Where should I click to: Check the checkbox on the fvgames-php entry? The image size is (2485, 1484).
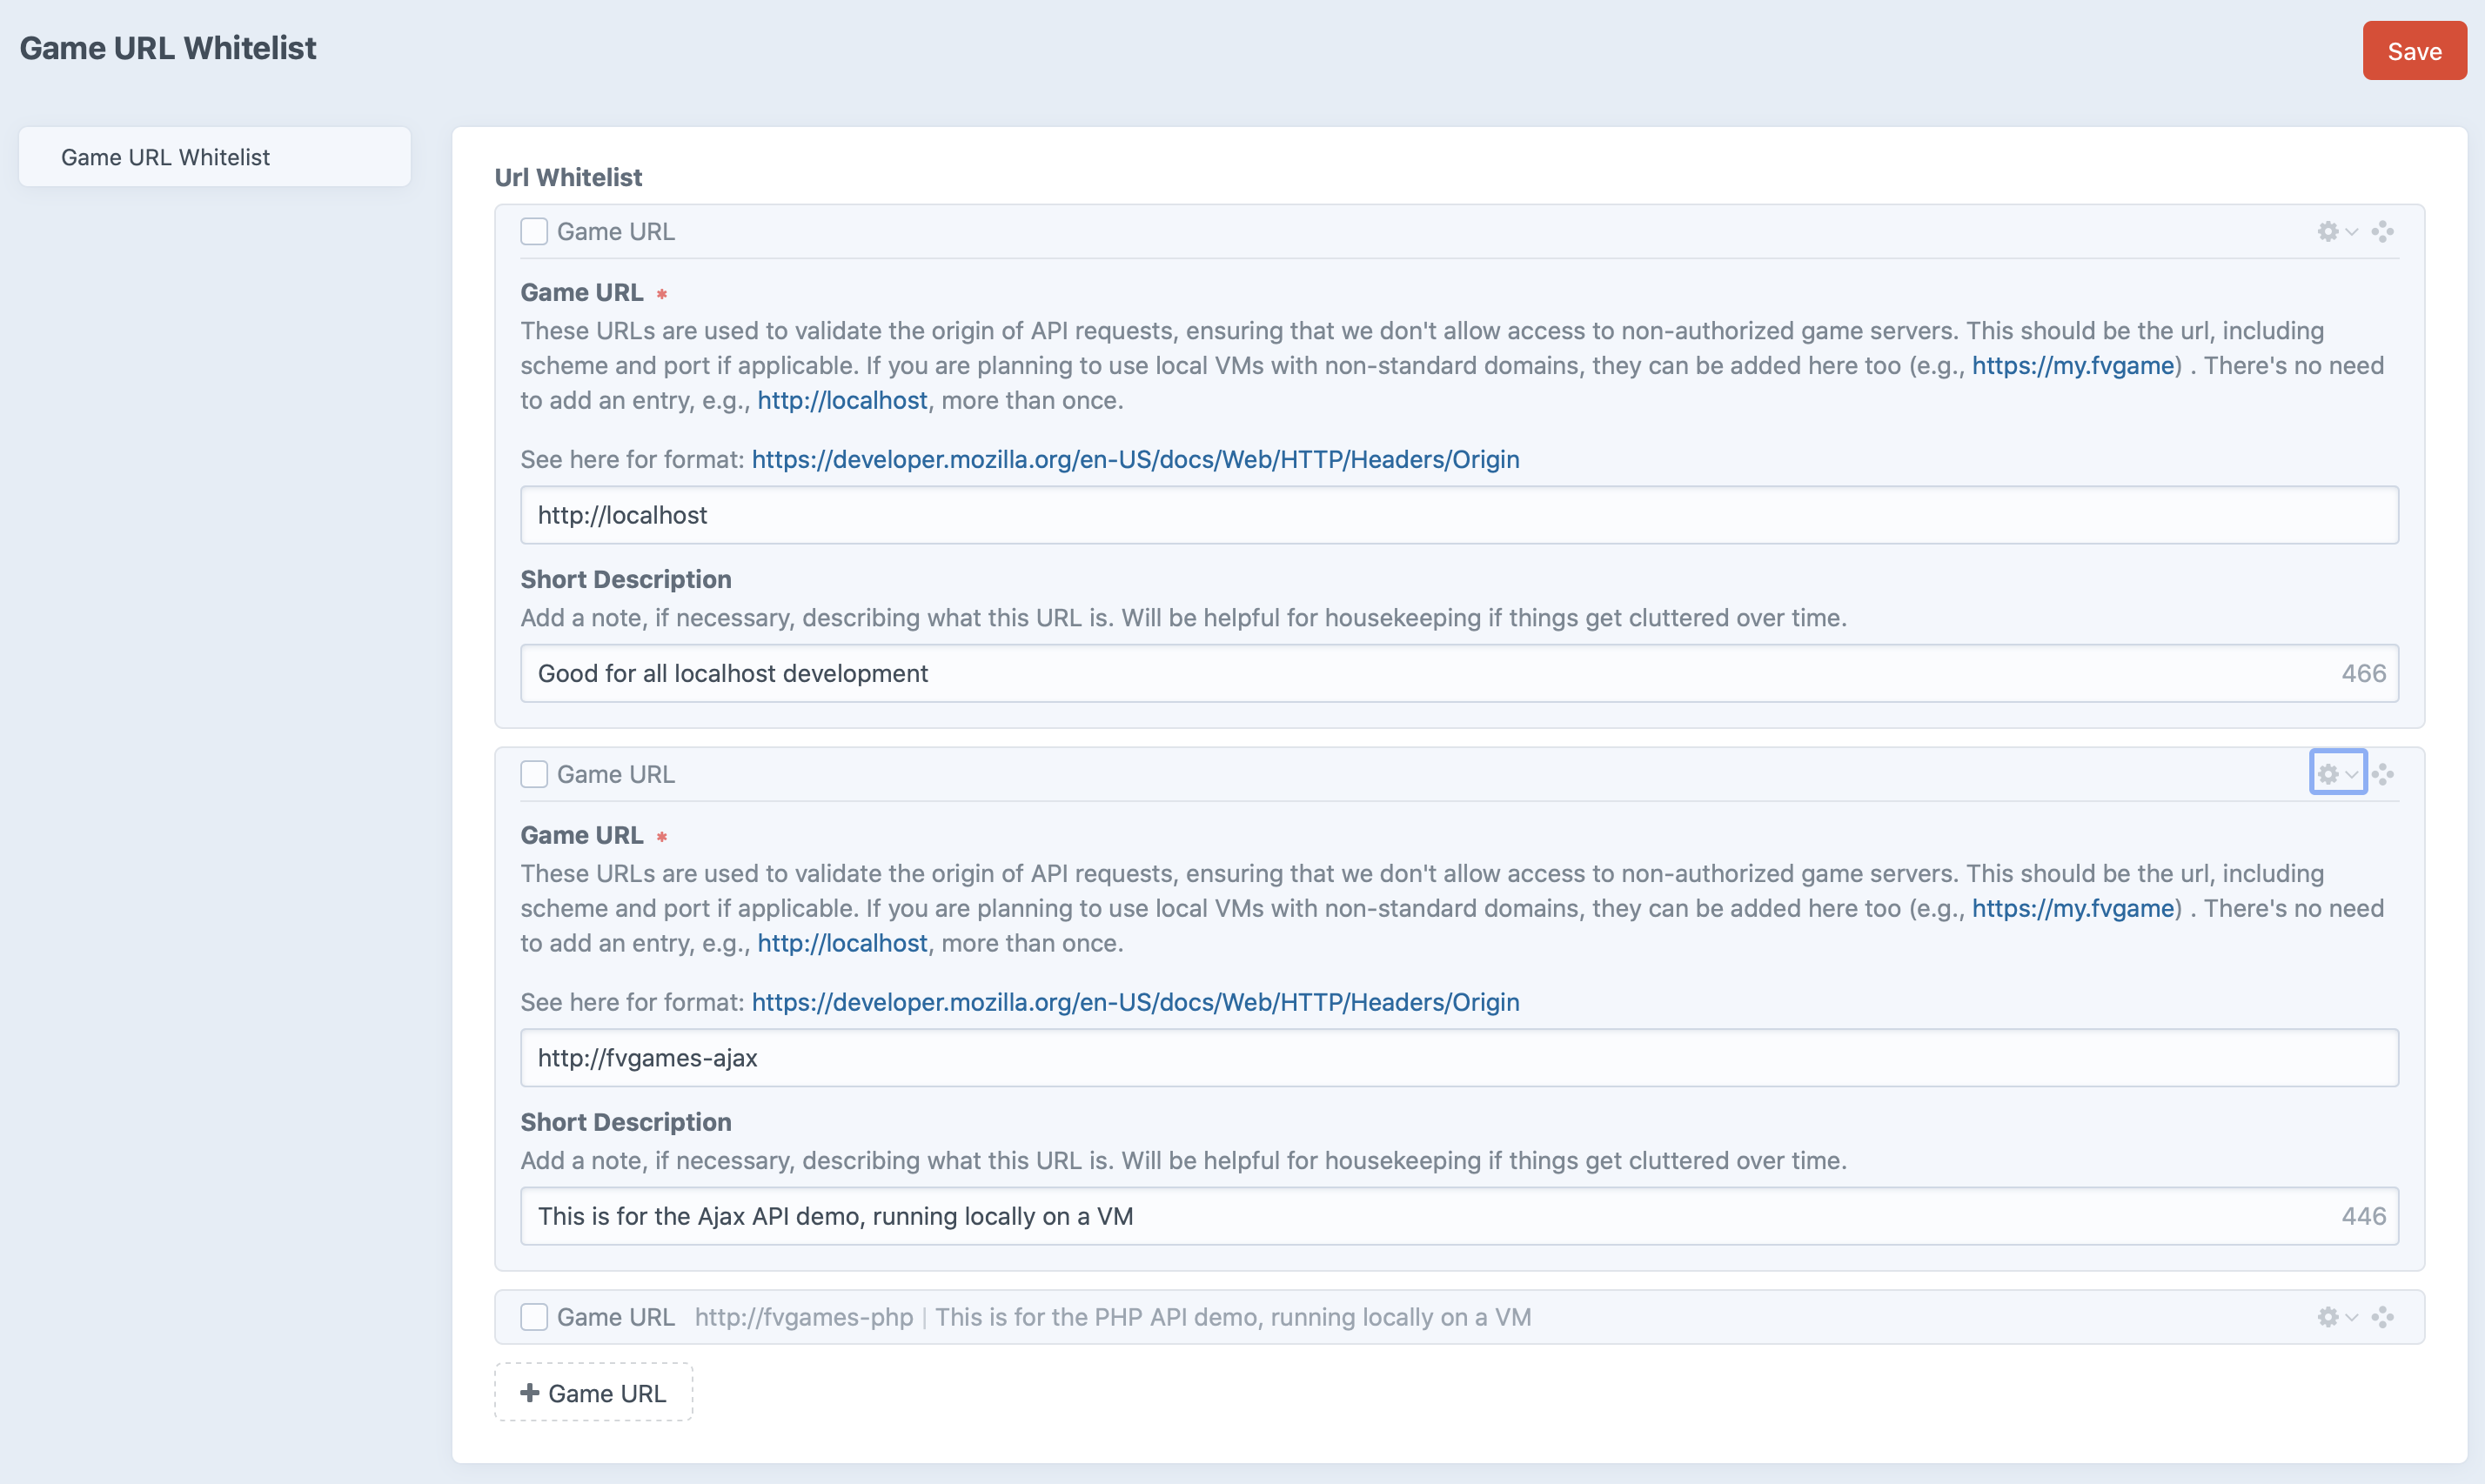pos(535,1317)
